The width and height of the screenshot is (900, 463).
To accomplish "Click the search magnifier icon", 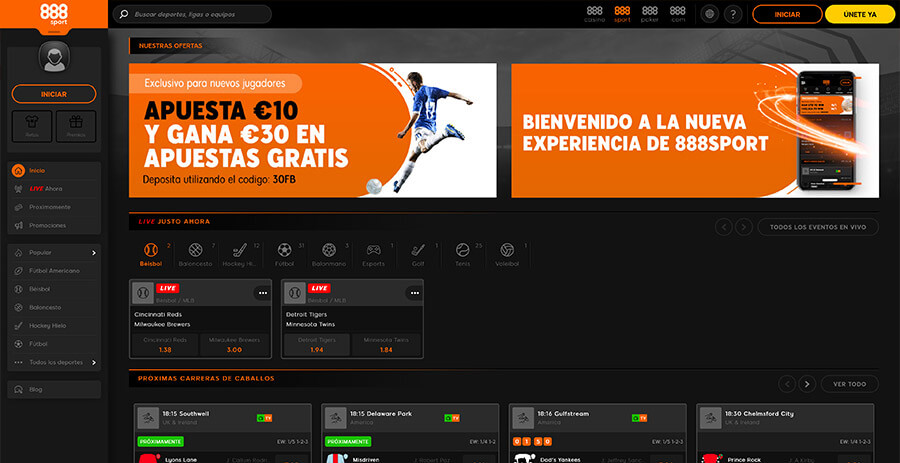I will 123,14.
